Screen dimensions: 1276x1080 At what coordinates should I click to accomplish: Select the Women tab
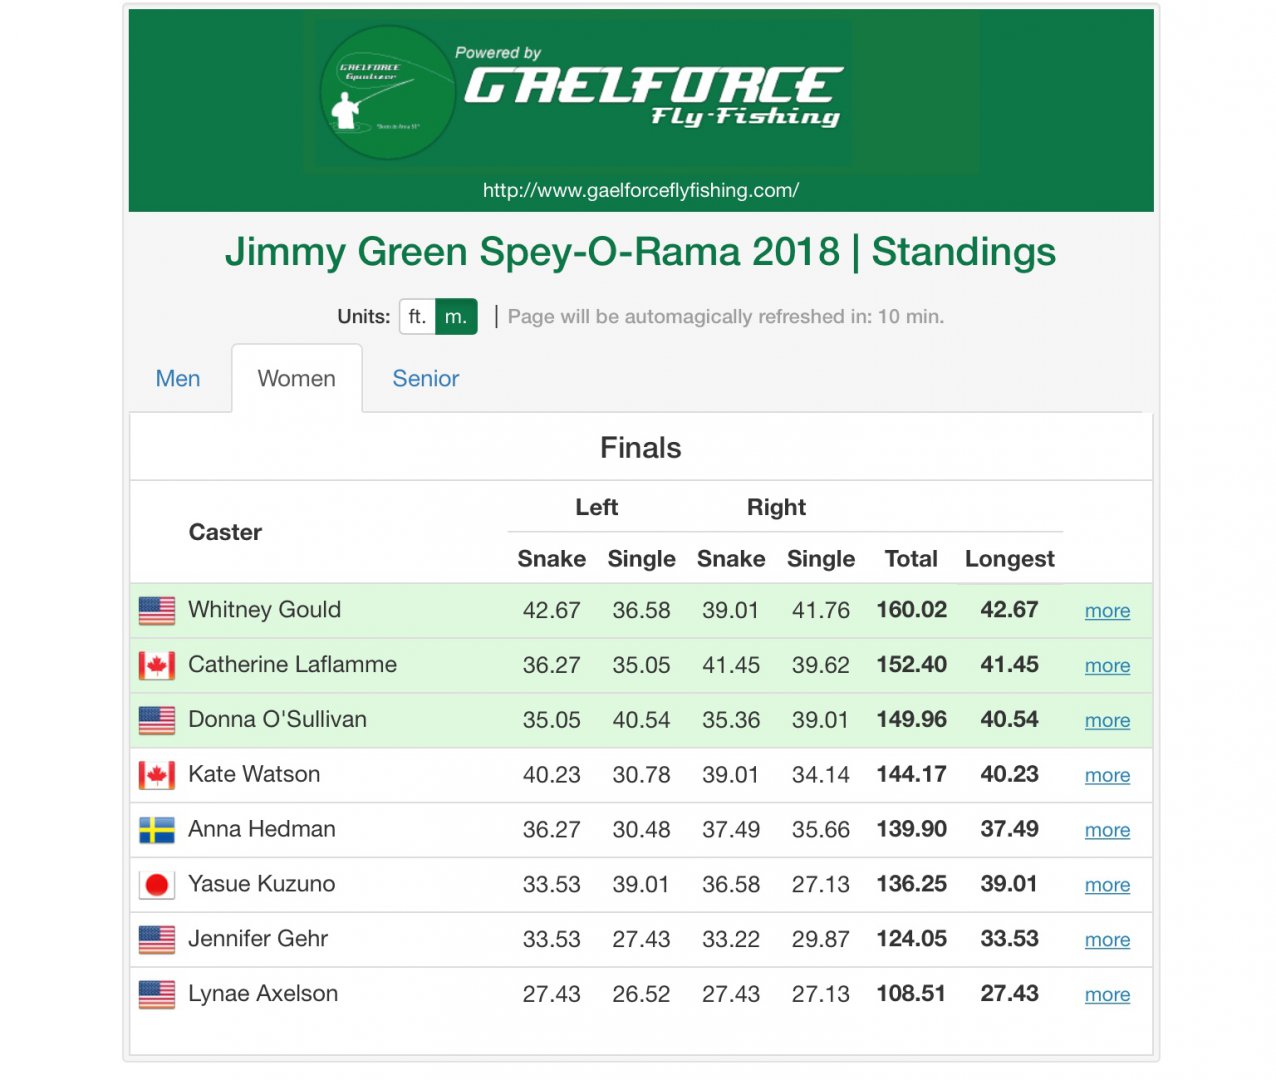coord(296,379)
